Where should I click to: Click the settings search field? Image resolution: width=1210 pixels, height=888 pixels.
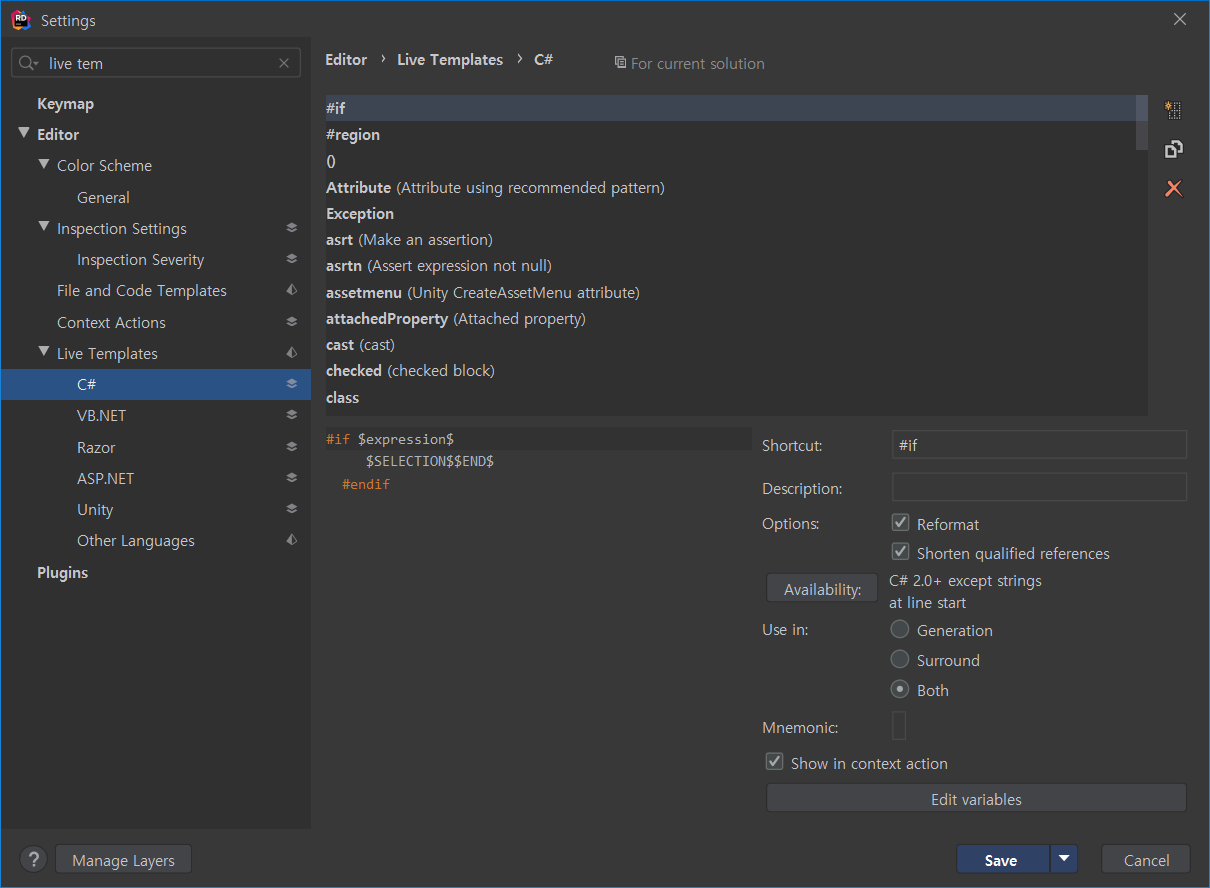(x=155, y=63)
